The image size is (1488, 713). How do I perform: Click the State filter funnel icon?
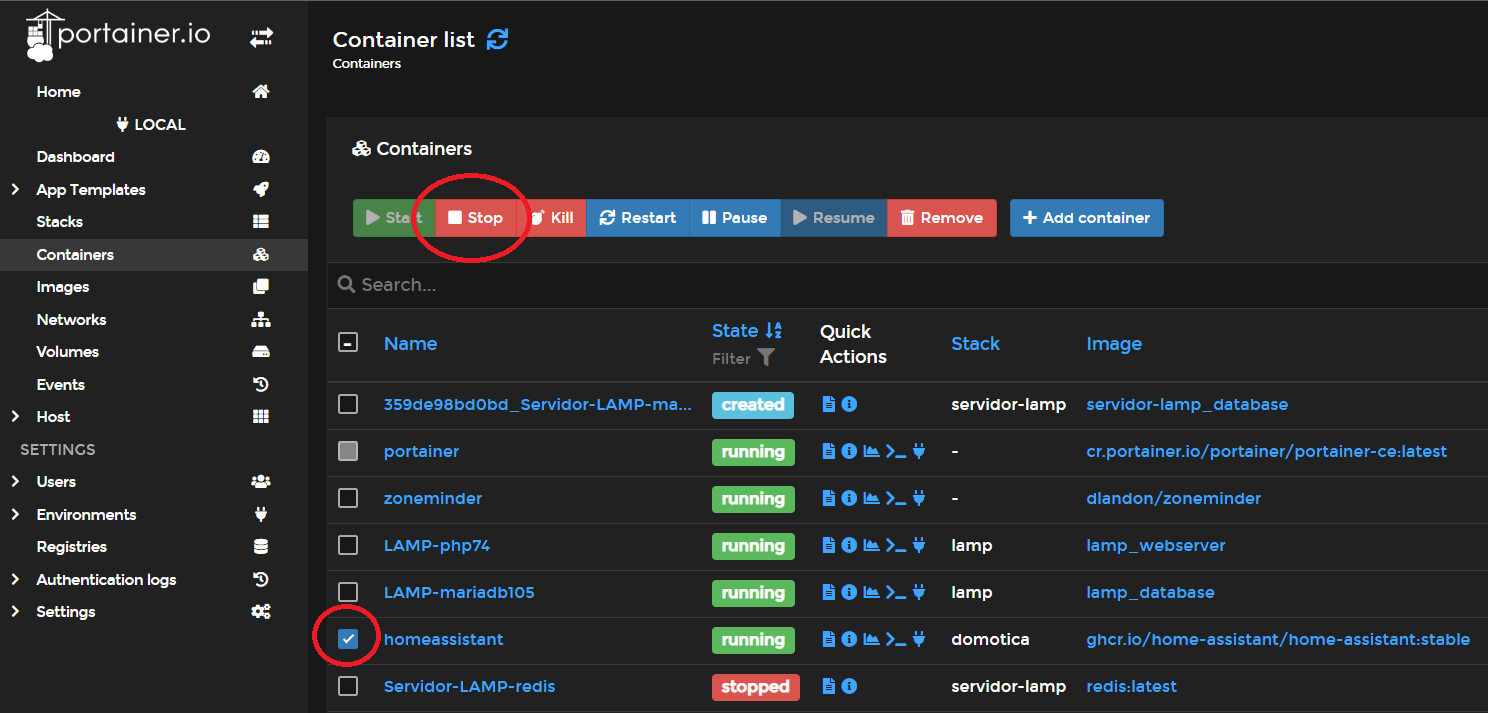tap(766, 357)
